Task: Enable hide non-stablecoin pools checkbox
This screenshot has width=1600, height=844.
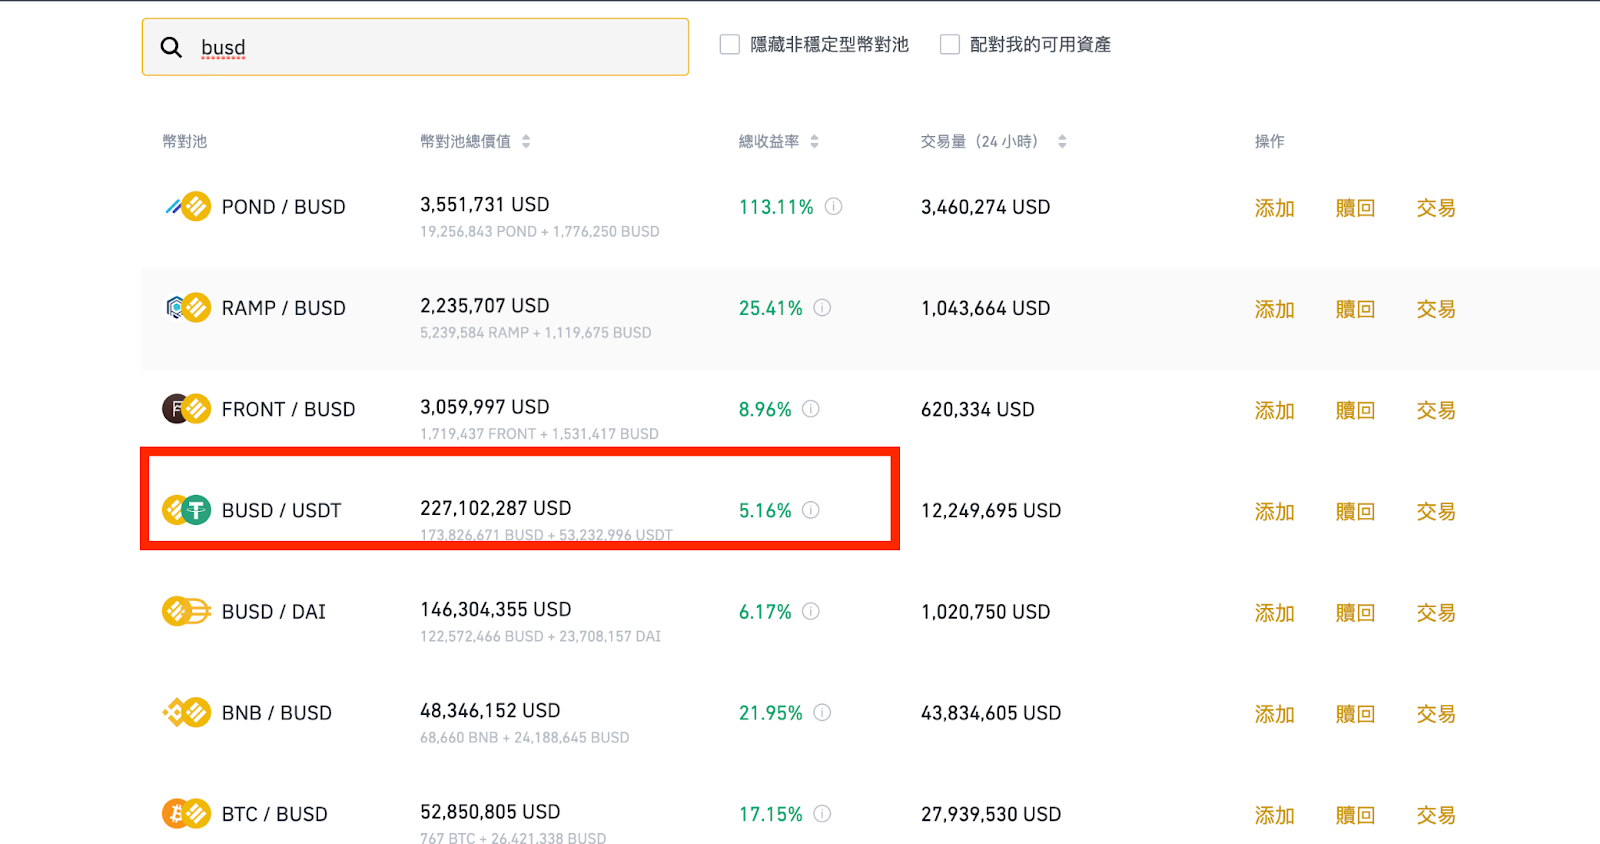Action: (730, 44)
